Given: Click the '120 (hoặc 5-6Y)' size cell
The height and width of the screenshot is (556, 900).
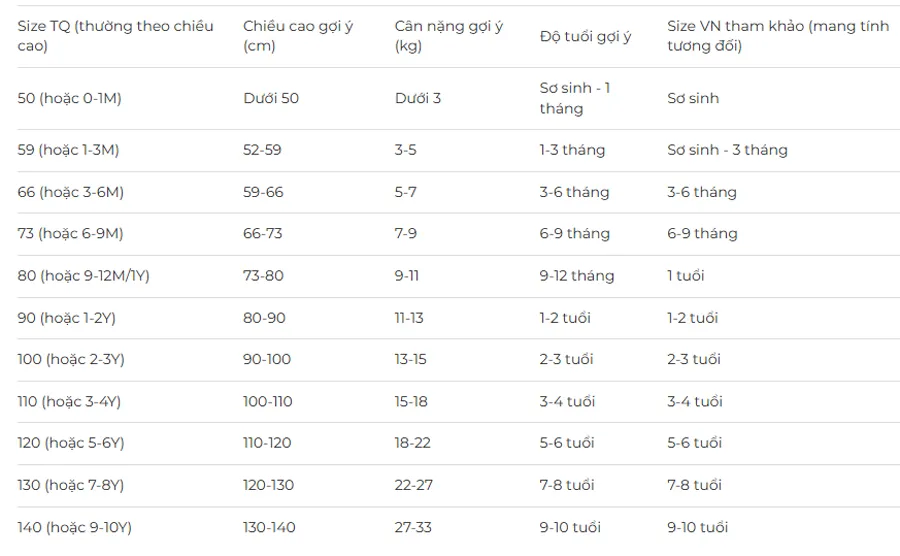Looking at the screenshot, I should tap(71, 443).
